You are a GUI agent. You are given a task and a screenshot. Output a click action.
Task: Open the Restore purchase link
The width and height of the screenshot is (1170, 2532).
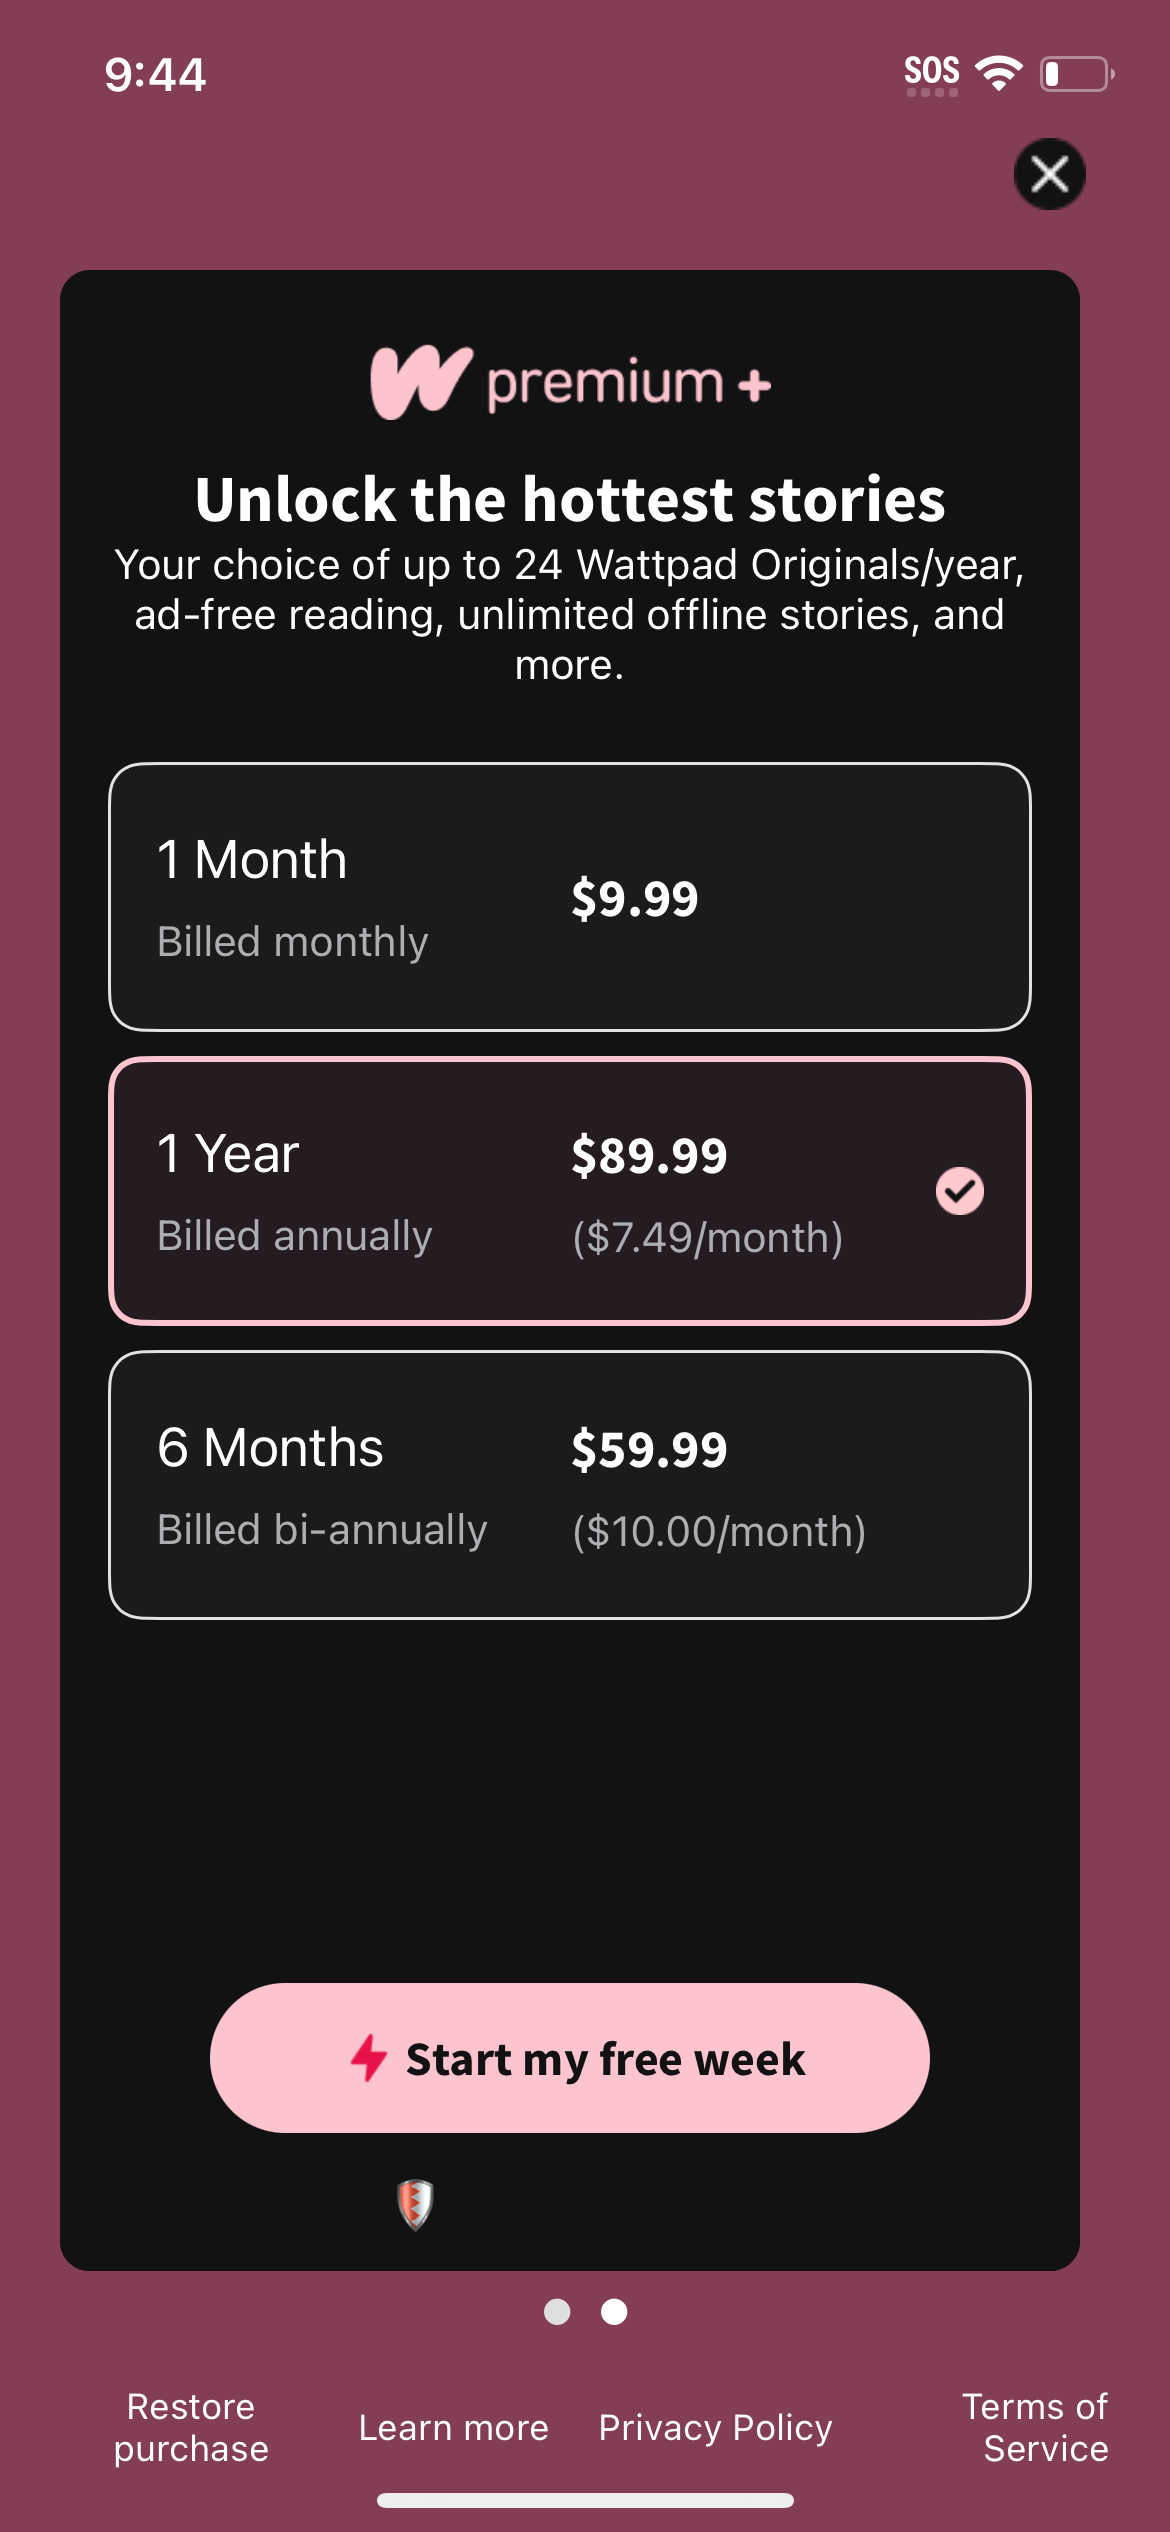point(191,2427)
